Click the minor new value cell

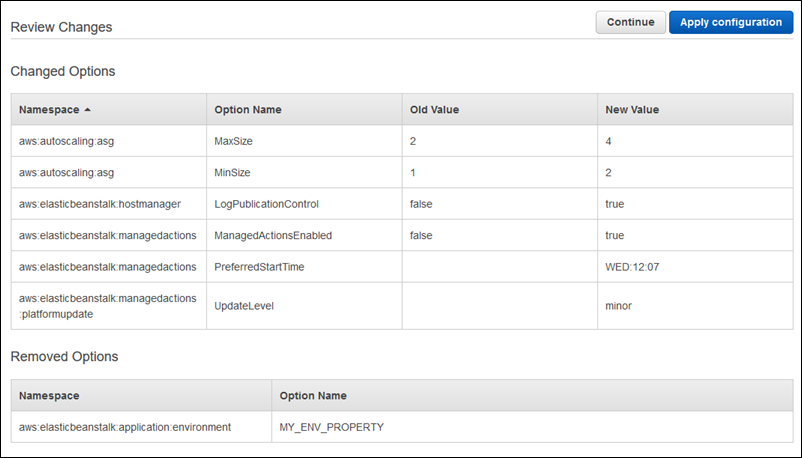[x=620, y=306]
